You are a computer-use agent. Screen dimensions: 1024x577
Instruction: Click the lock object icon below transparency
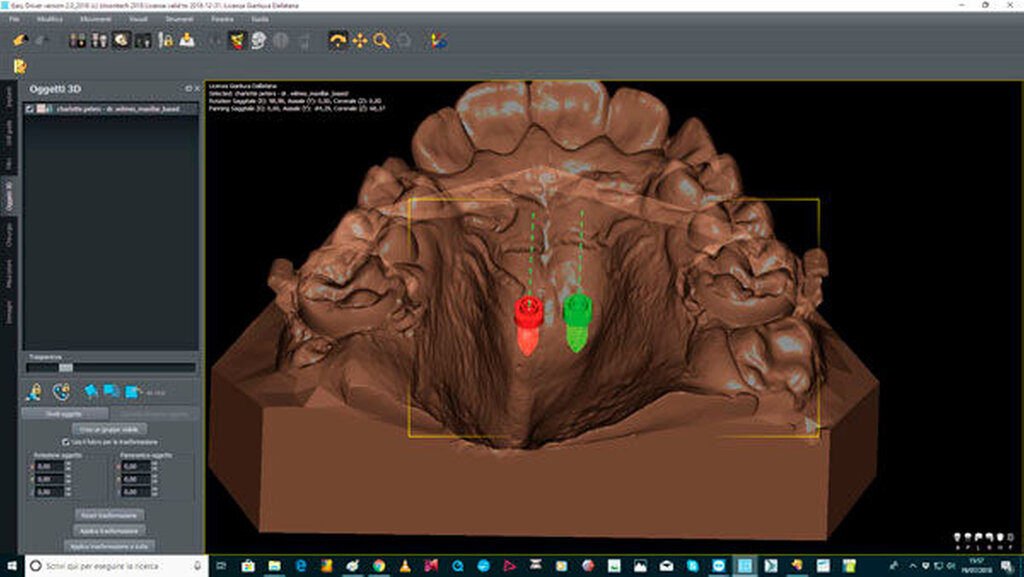tap(35, 391)
